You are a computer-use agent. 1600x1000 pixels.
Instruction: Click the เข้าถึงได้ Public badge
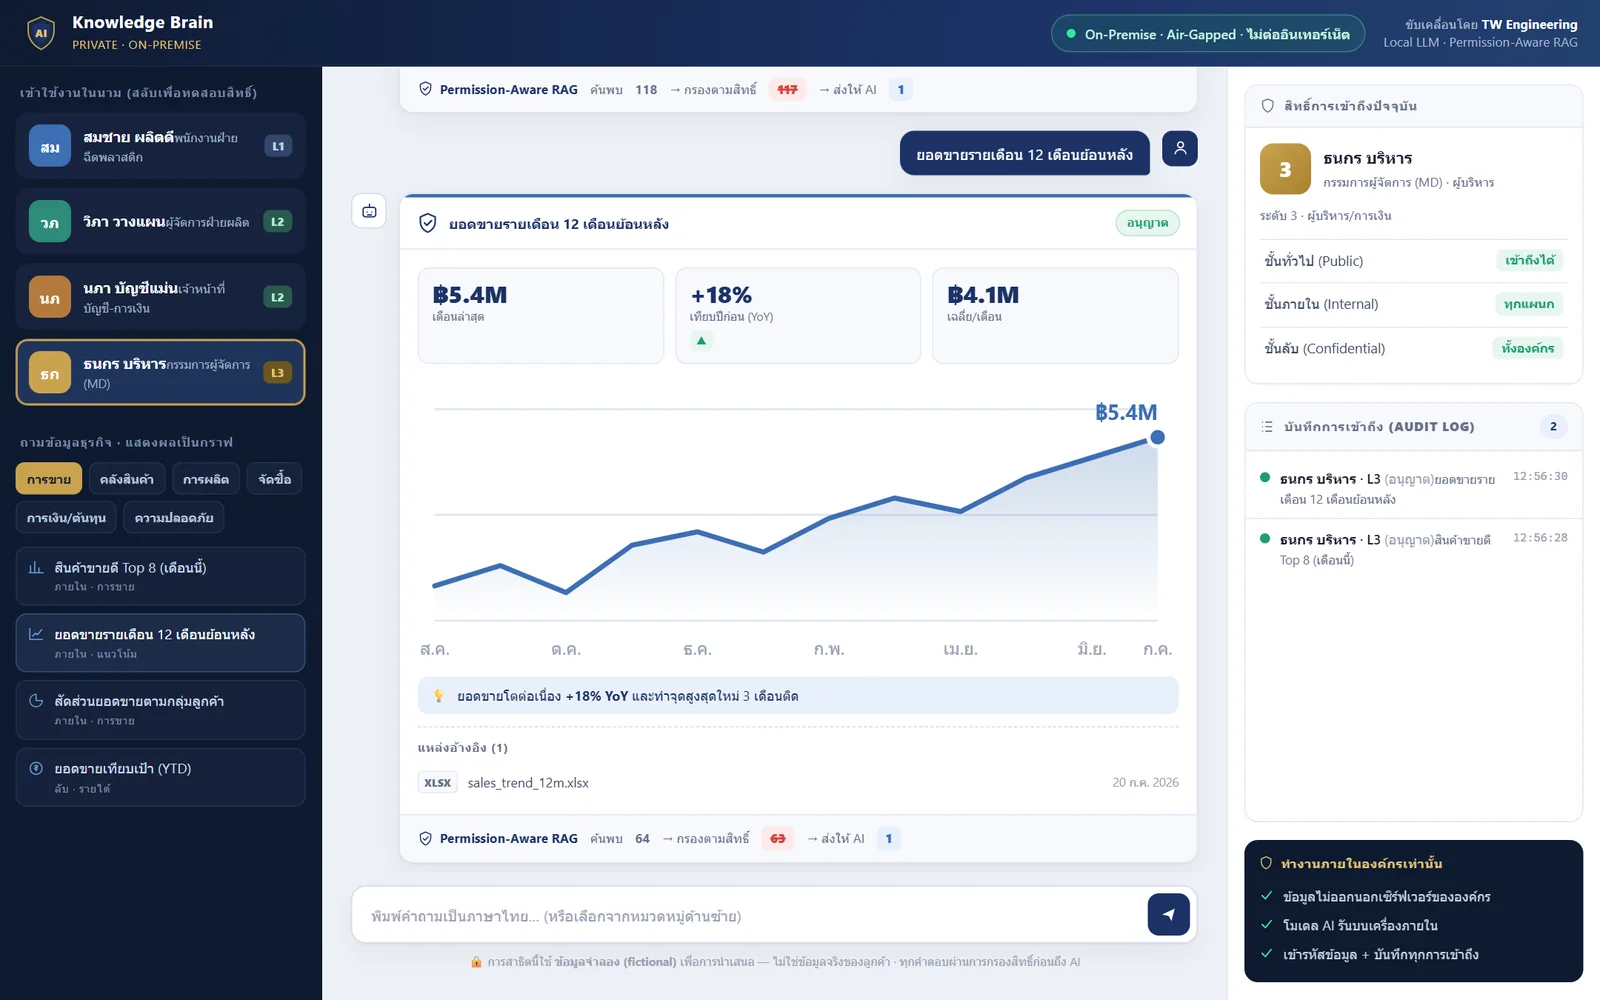click(x=1530, y=260)
